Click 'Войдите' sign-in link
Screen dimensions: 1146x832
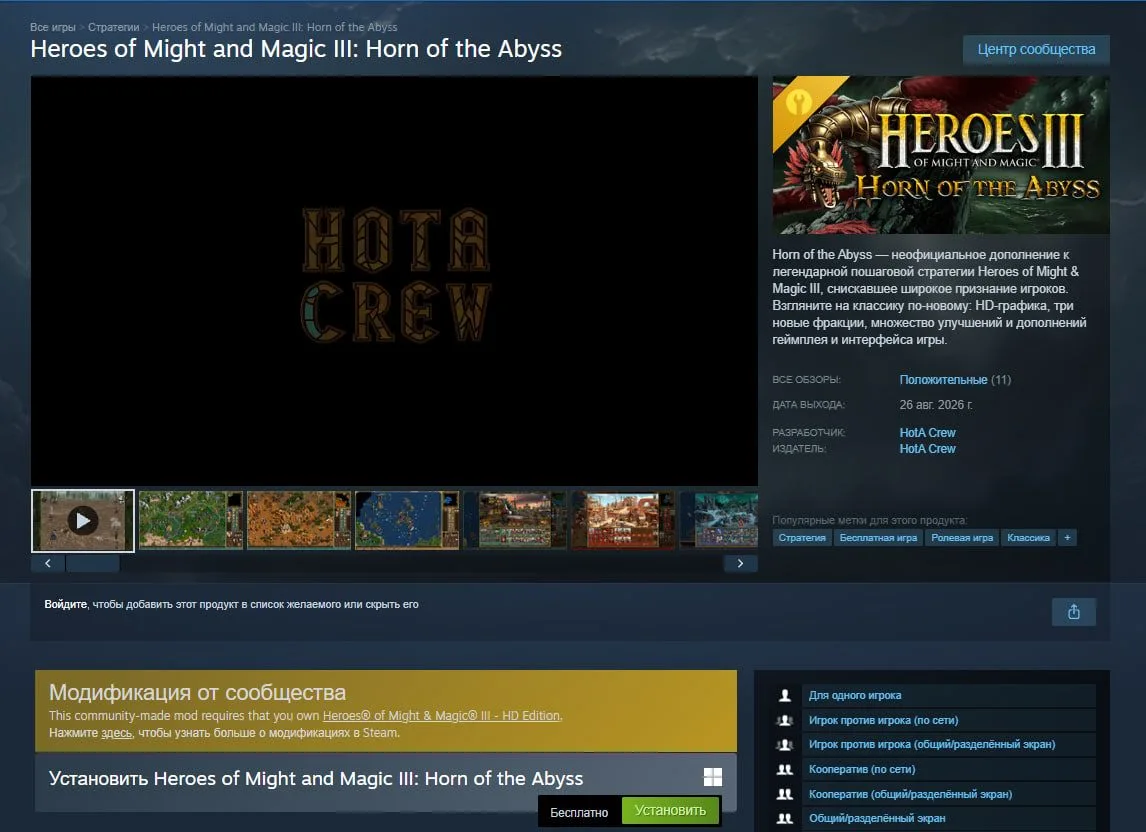pos(66,605)
